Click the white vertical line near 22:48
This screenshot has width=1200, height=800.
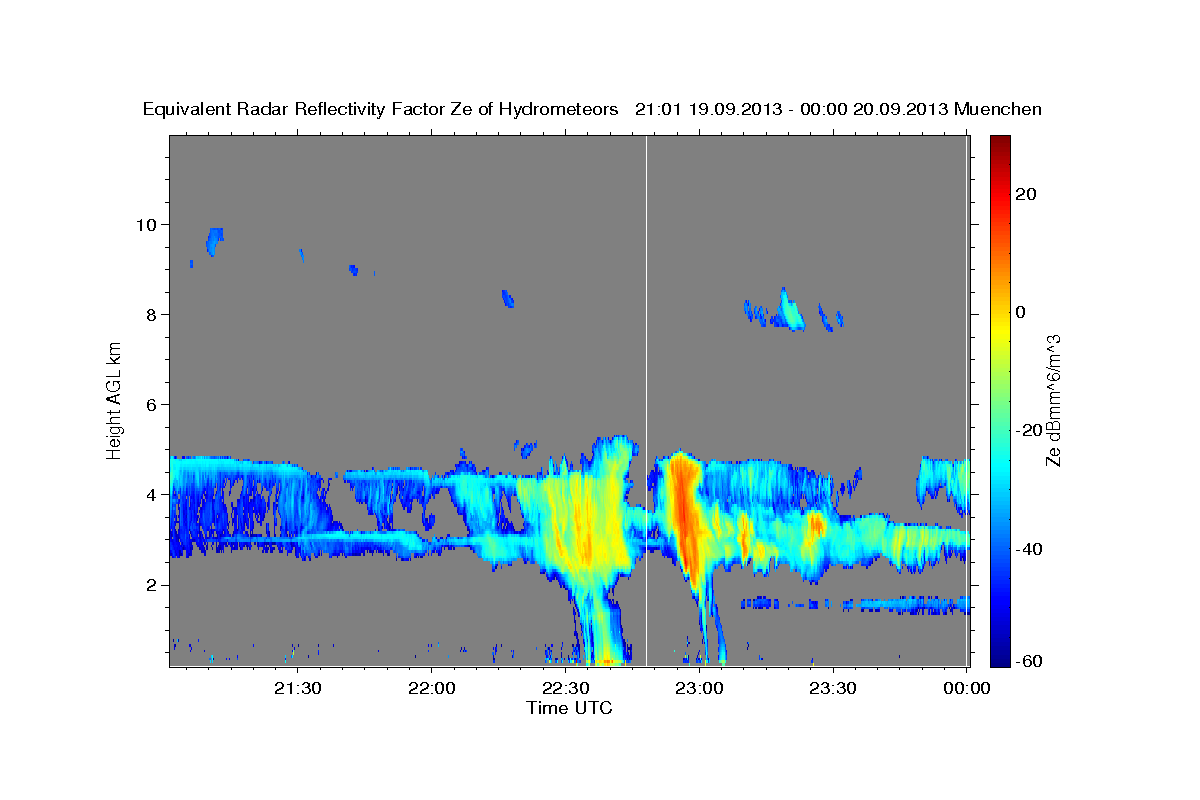[646, 400]
